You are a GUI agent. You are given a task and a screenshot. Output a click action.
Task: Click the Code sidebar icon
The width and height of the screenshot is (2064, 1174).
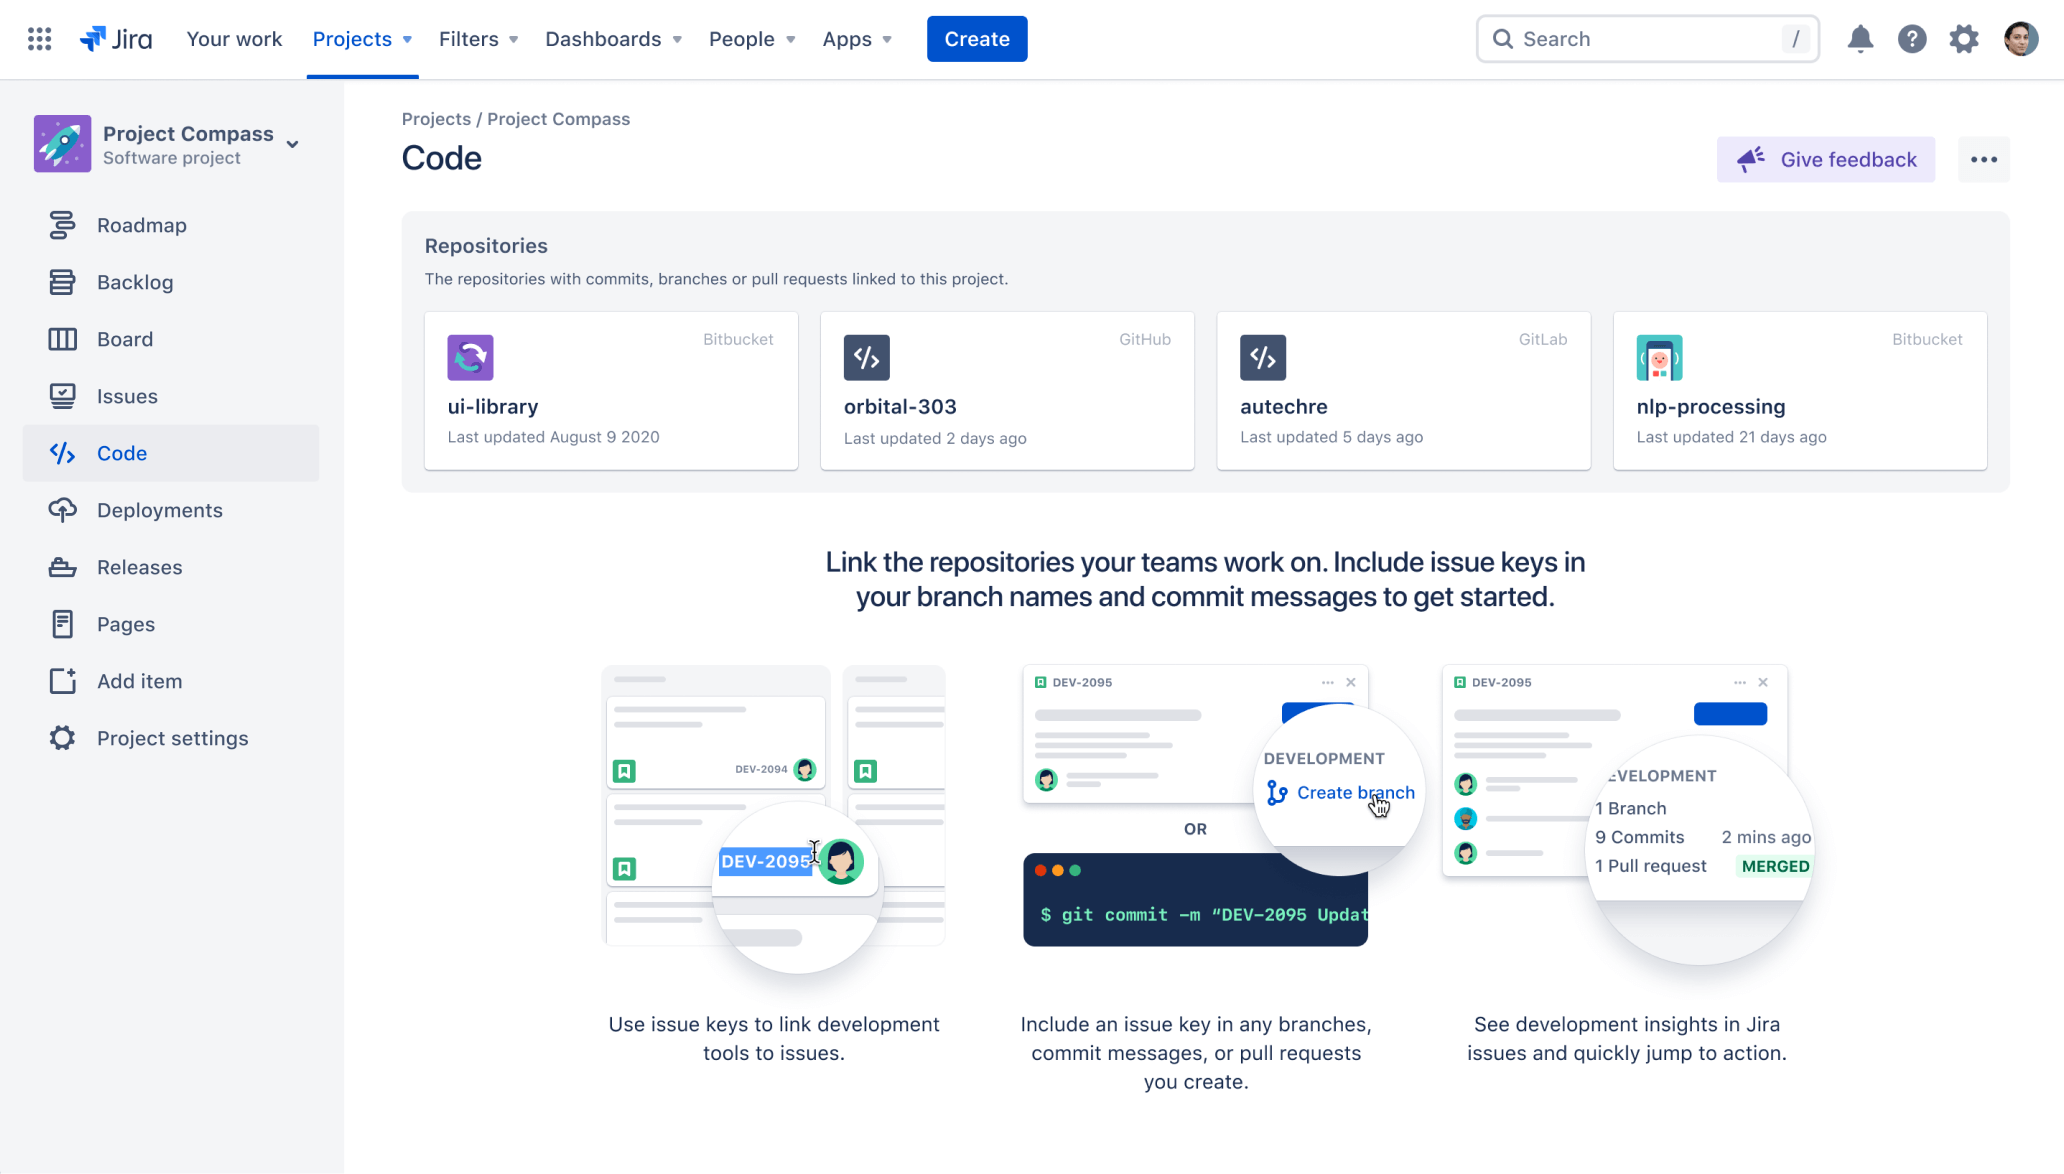coord(62,452)
